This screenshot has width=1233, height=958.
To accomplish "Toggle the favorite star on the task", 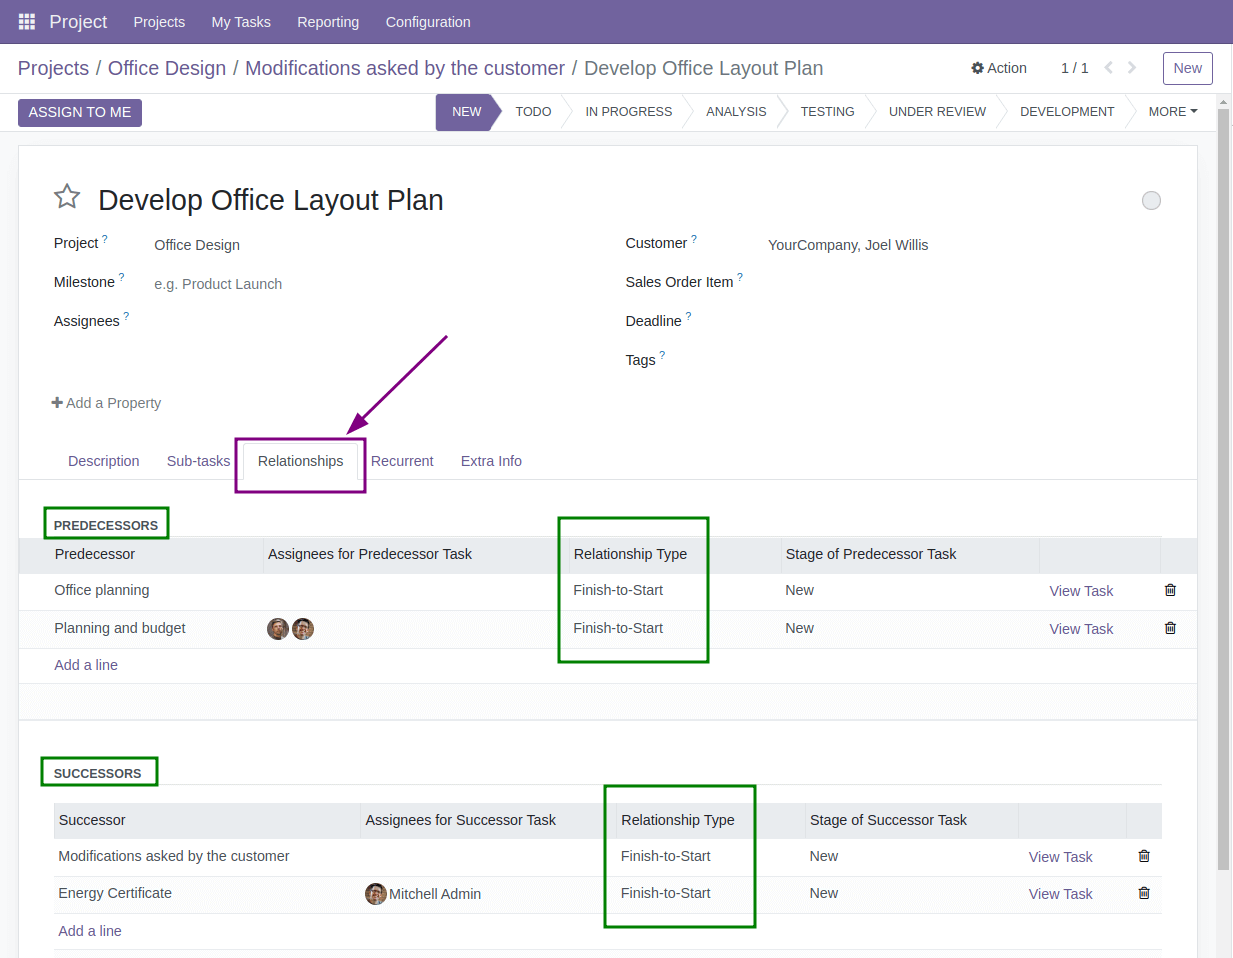I will point(66,196).
